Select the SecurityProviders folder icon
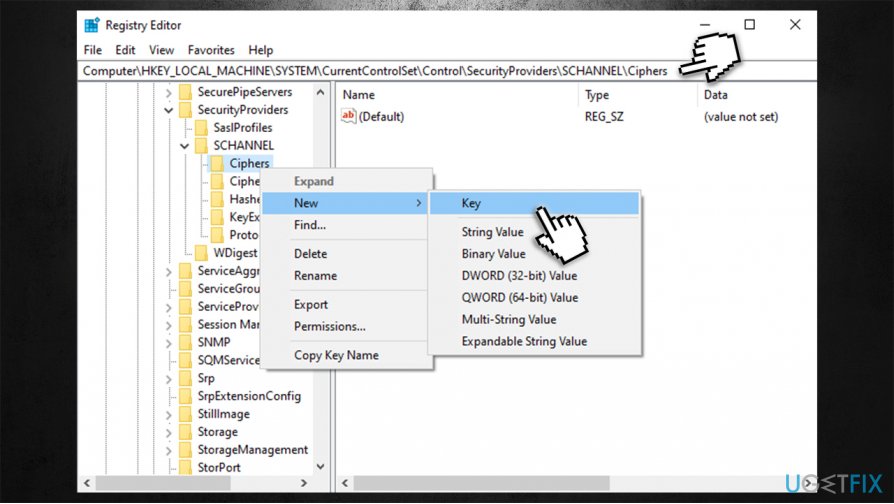The image size is (894, 504). 185,109
